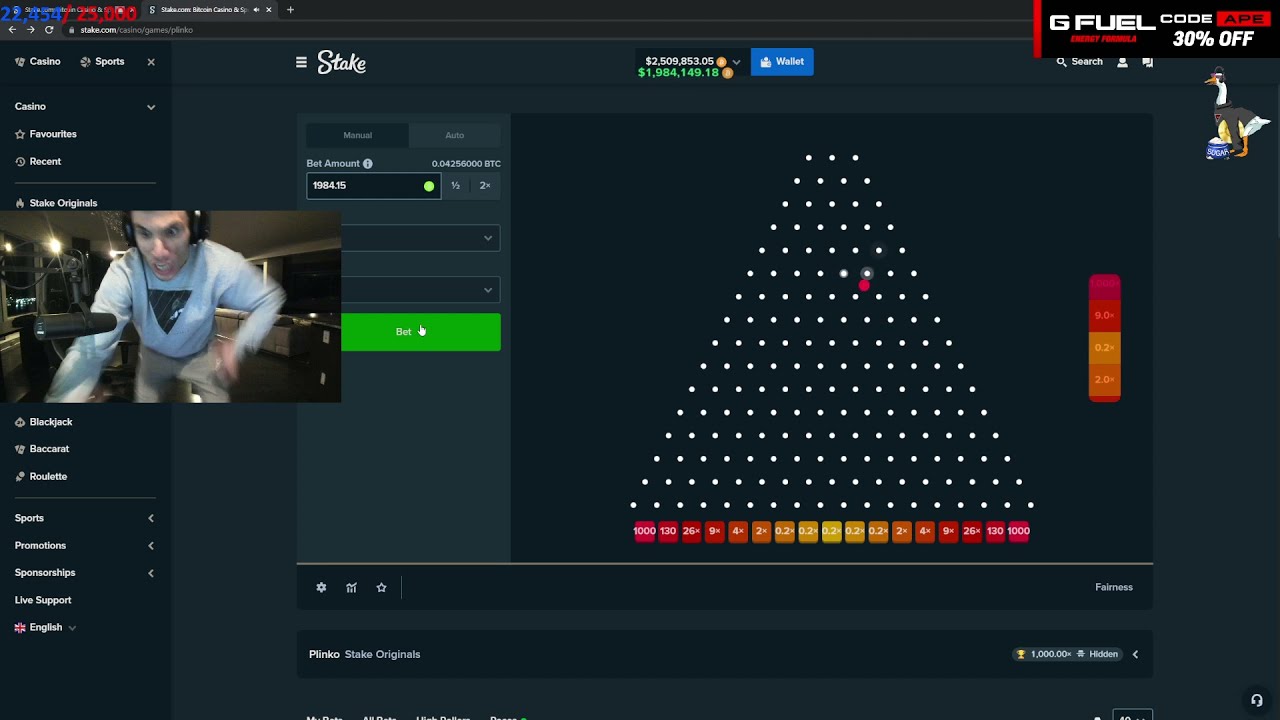
Task: Open the first dropdown below Bet Amount
Action: [420, 238]
